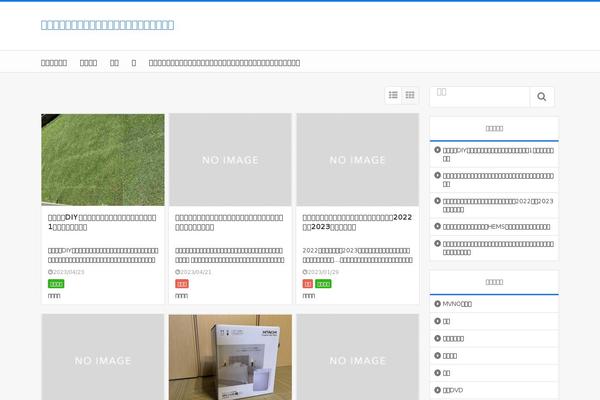Click the magnifying glass search button
Screen dimensions: 600x400
coord(541,96)
